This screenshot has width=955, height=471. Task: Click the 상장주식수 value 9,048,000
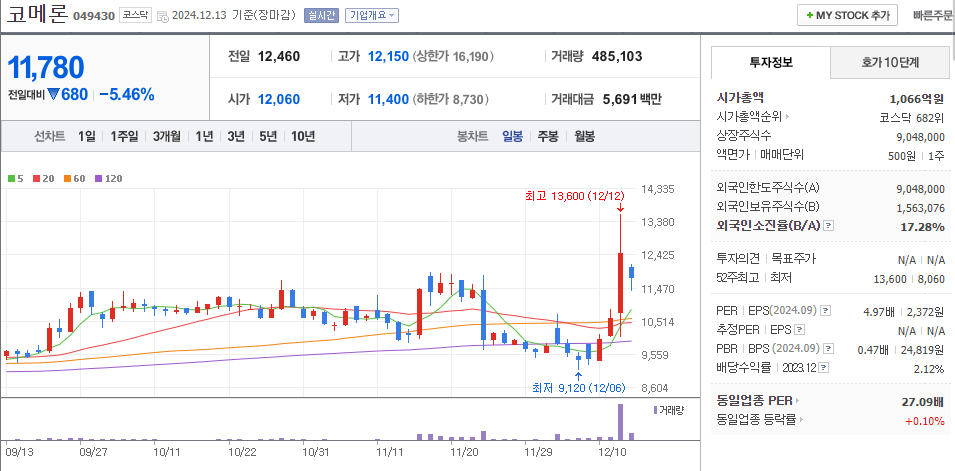[x=920, y=137]
